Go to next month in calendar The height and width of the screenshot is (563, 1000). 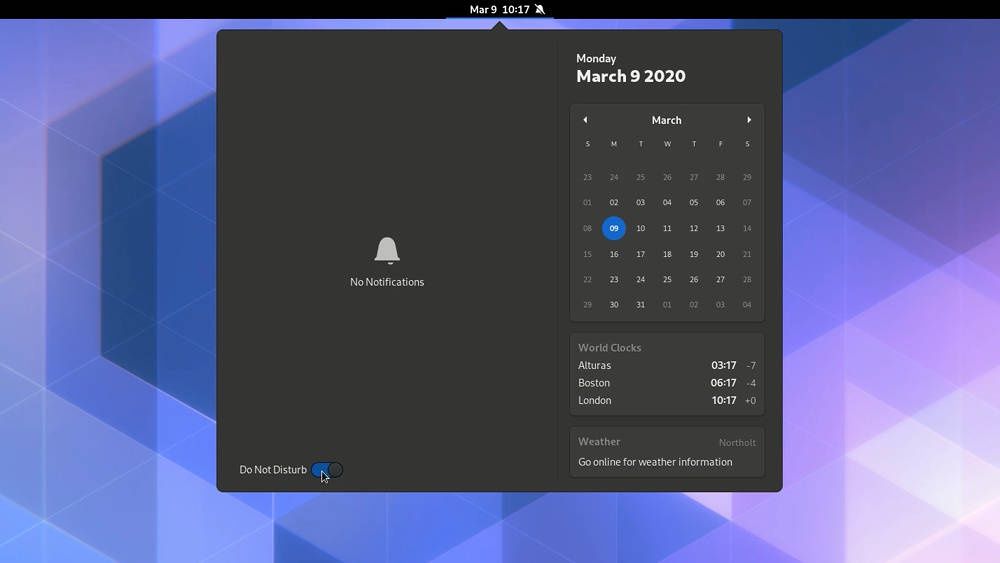click(x=749, y=120)
